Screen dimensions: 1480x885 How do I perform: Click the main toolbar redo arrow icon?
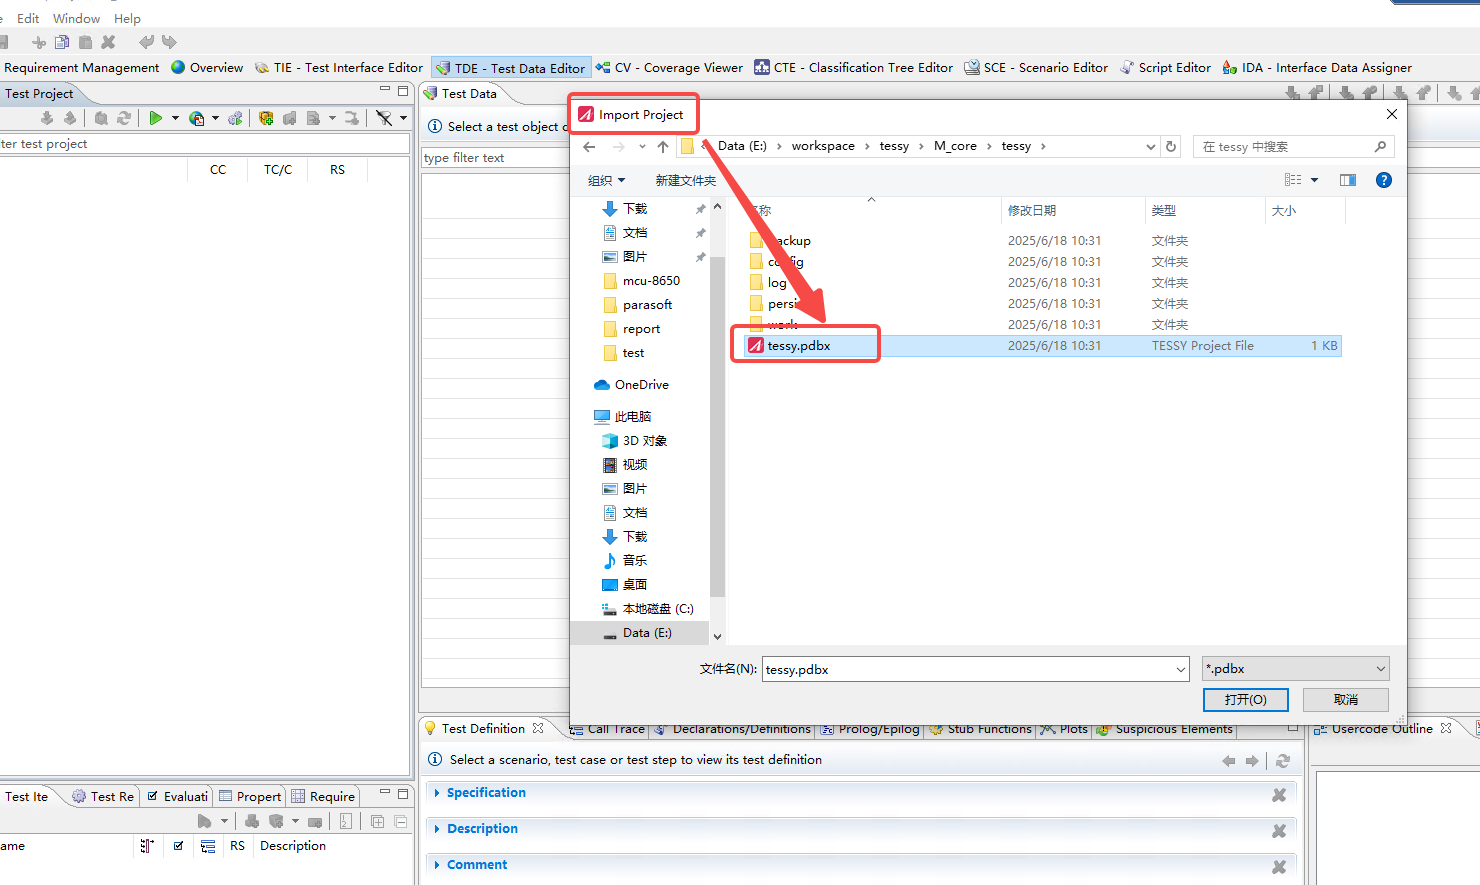point(169,42)
